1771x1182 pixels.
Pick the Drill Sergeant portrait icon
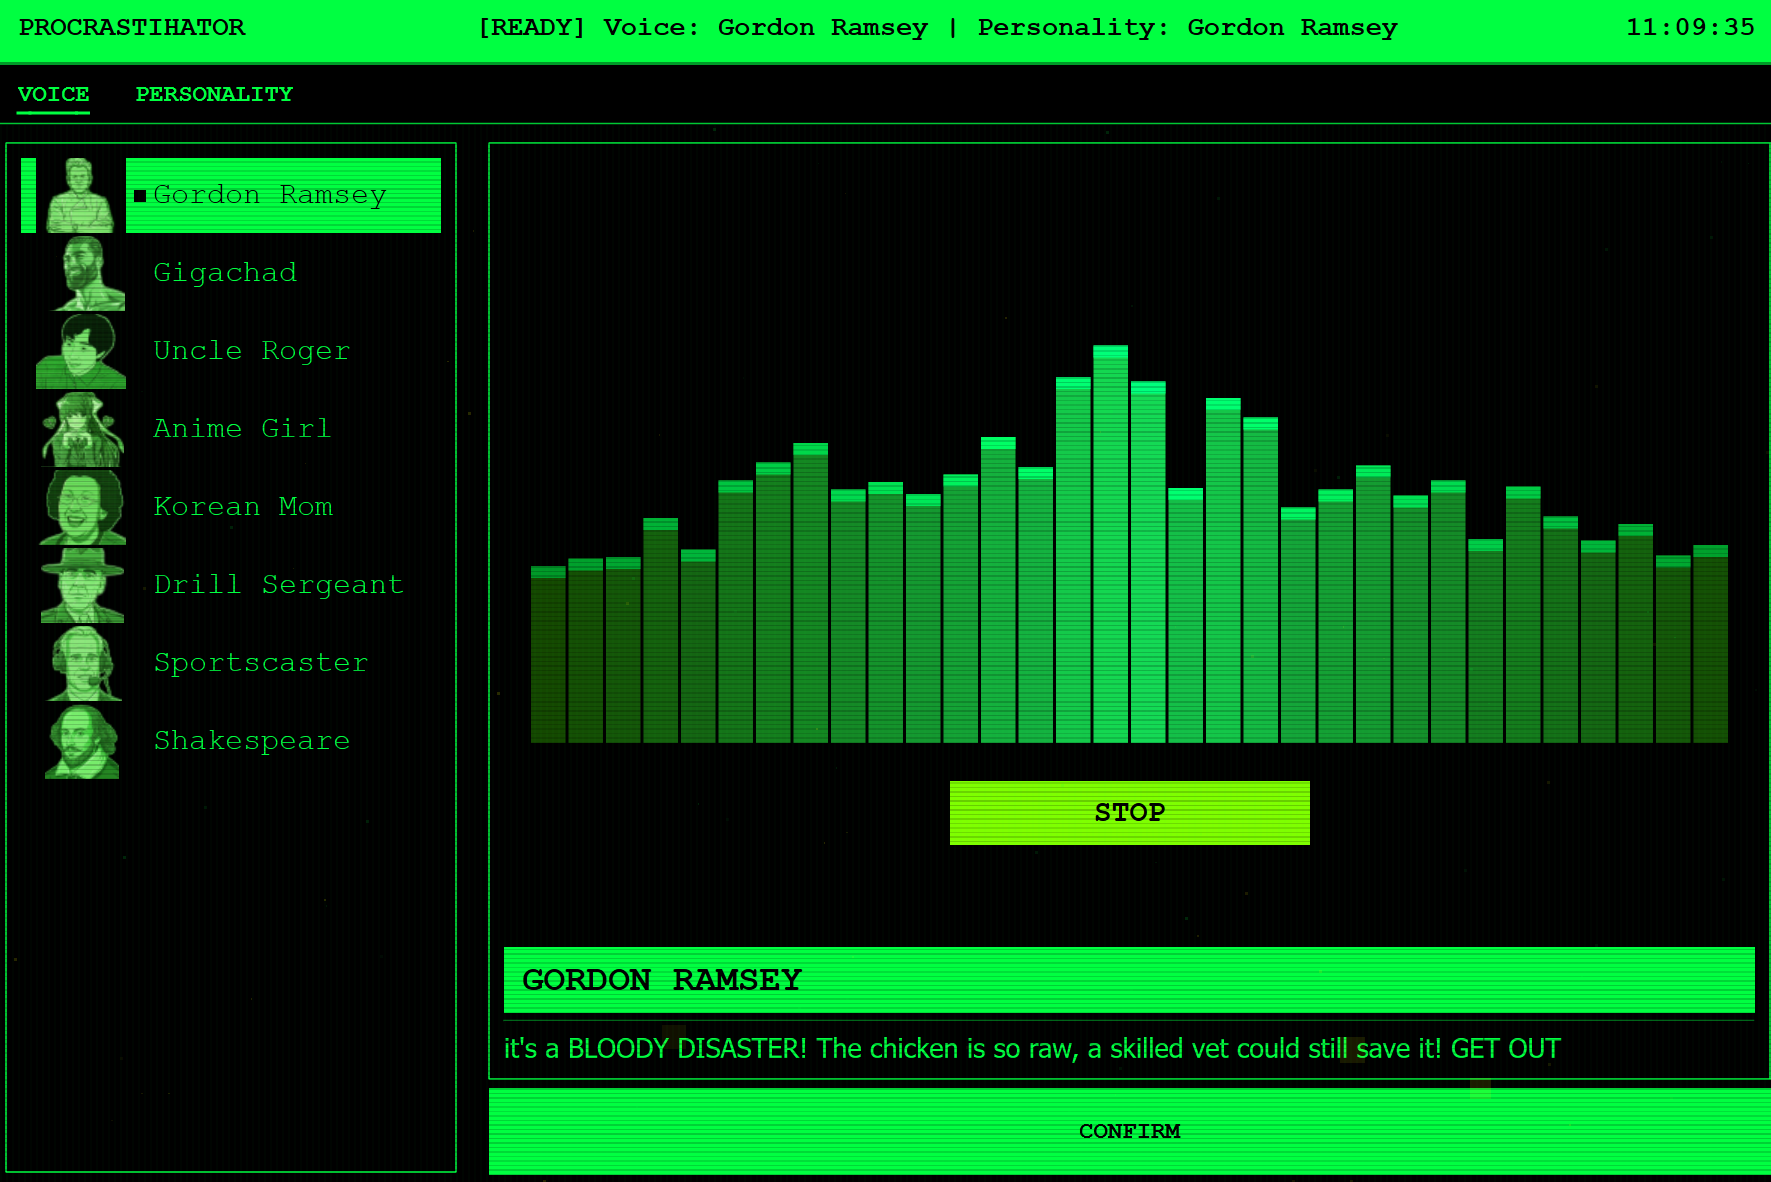pos(83,585)
